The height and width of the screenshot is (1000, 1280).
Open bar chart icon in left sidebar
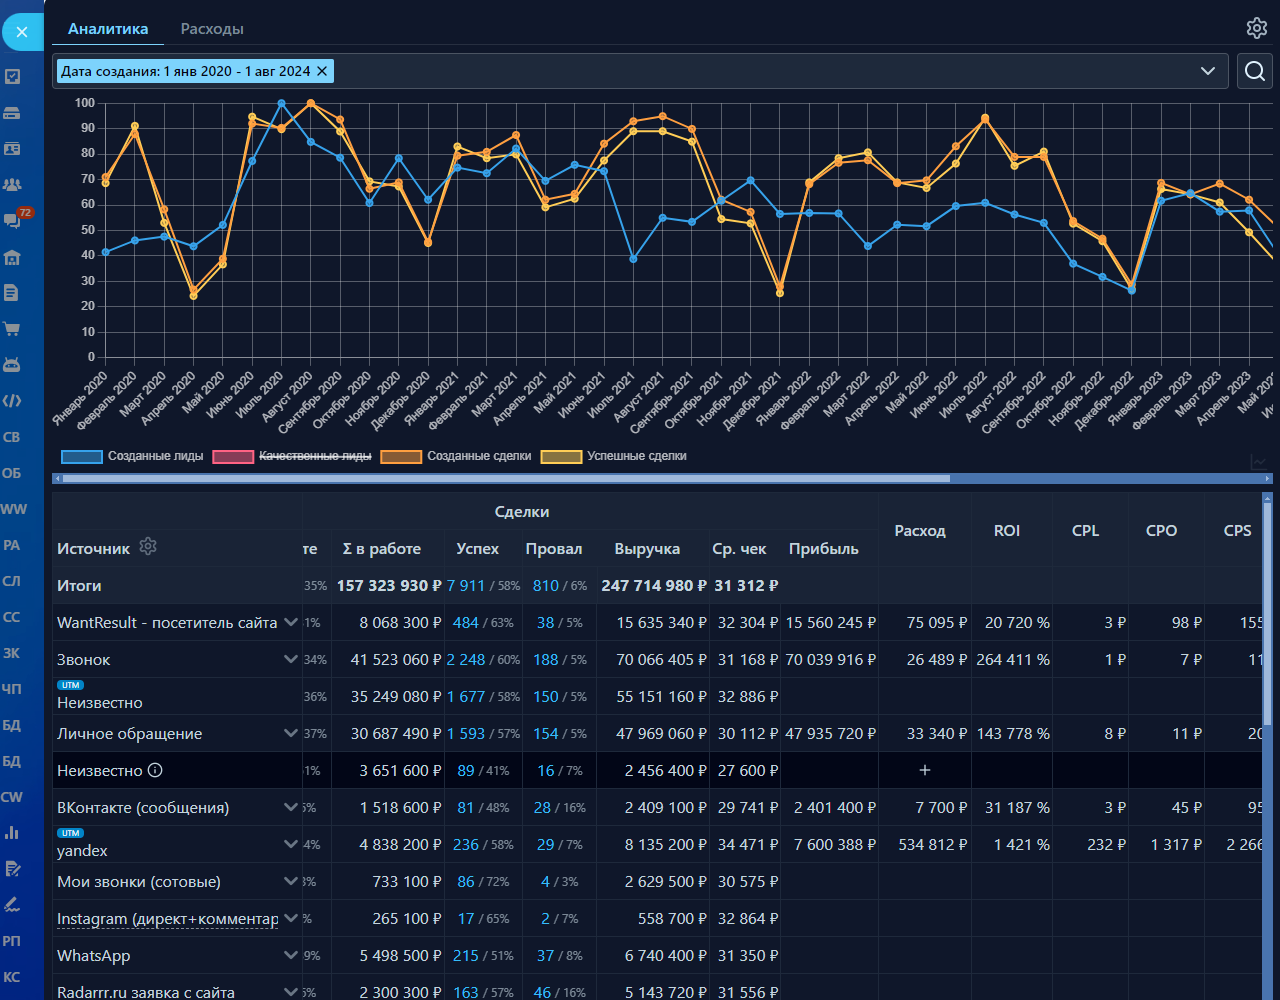tap(12, 832)
